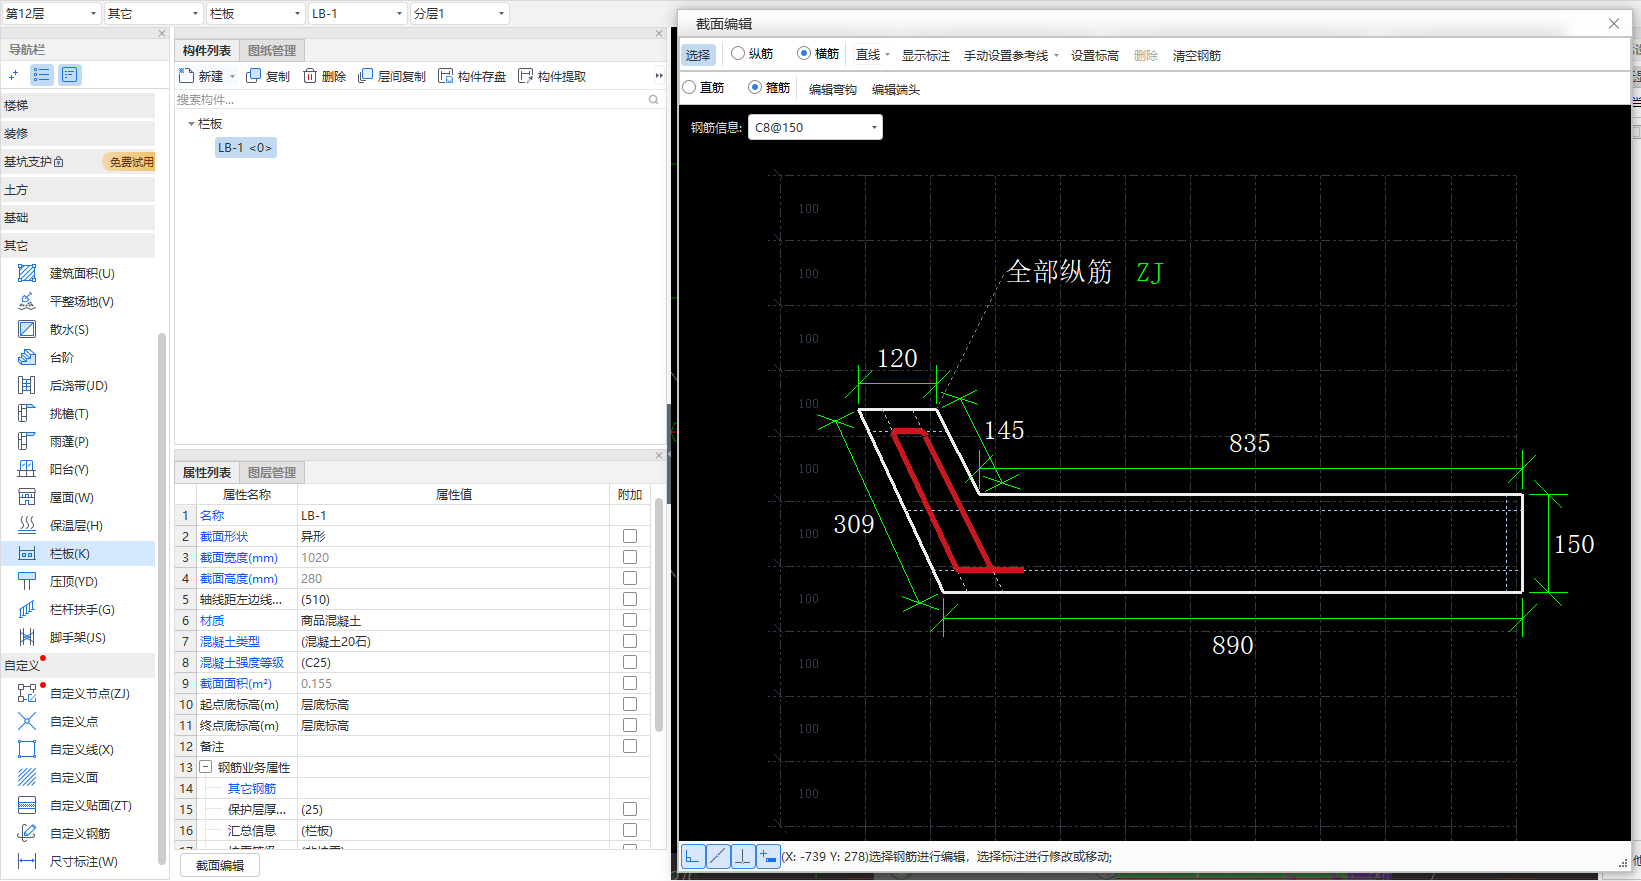Image resolution: width=1641 pixels, height=881 pixels.
Task: Open 构件列表 tab
Action: [x=207, y=51]
